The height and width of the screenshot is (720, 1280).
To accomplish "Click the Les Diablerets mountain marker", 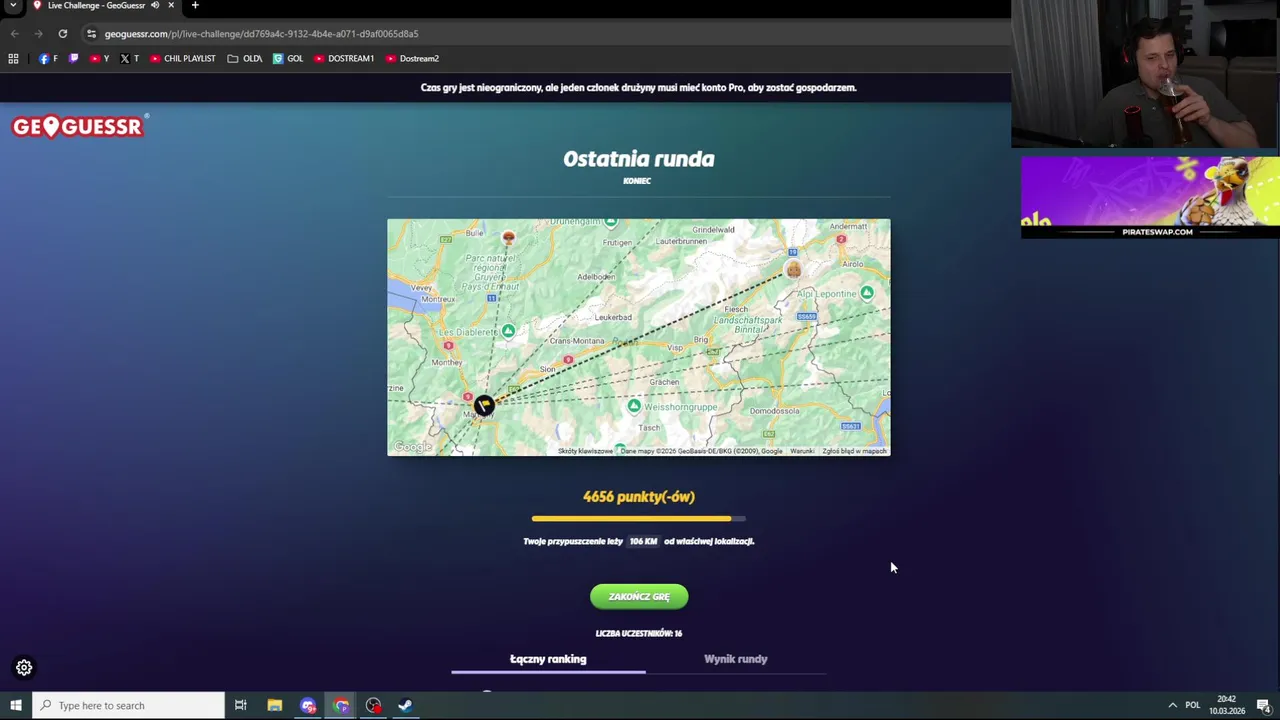I will tap(508, 331).
